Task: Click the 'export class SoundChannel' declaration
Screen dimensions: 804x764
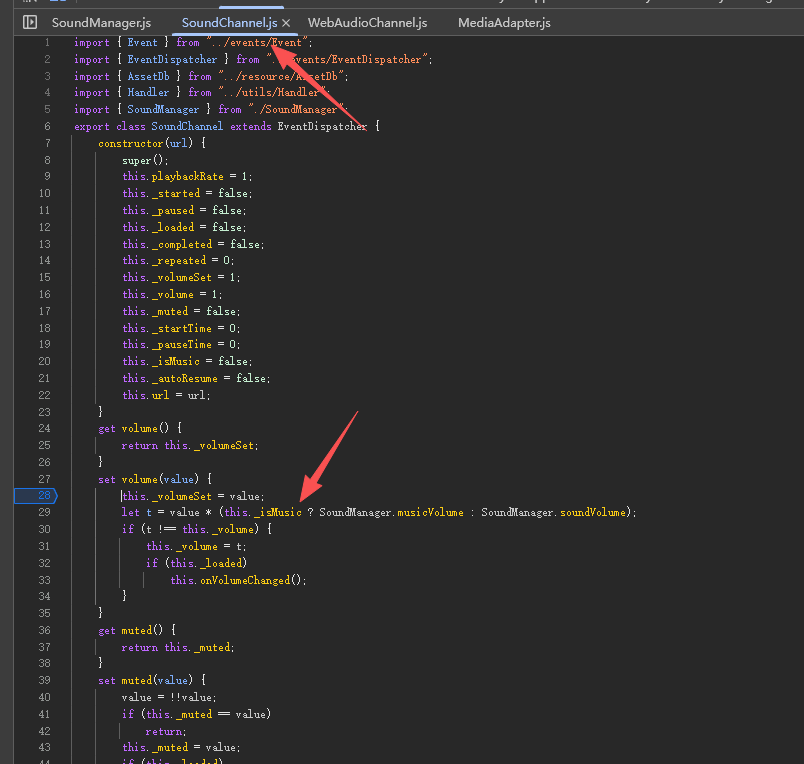Action: pyautogui.click(x=148, y=127)
